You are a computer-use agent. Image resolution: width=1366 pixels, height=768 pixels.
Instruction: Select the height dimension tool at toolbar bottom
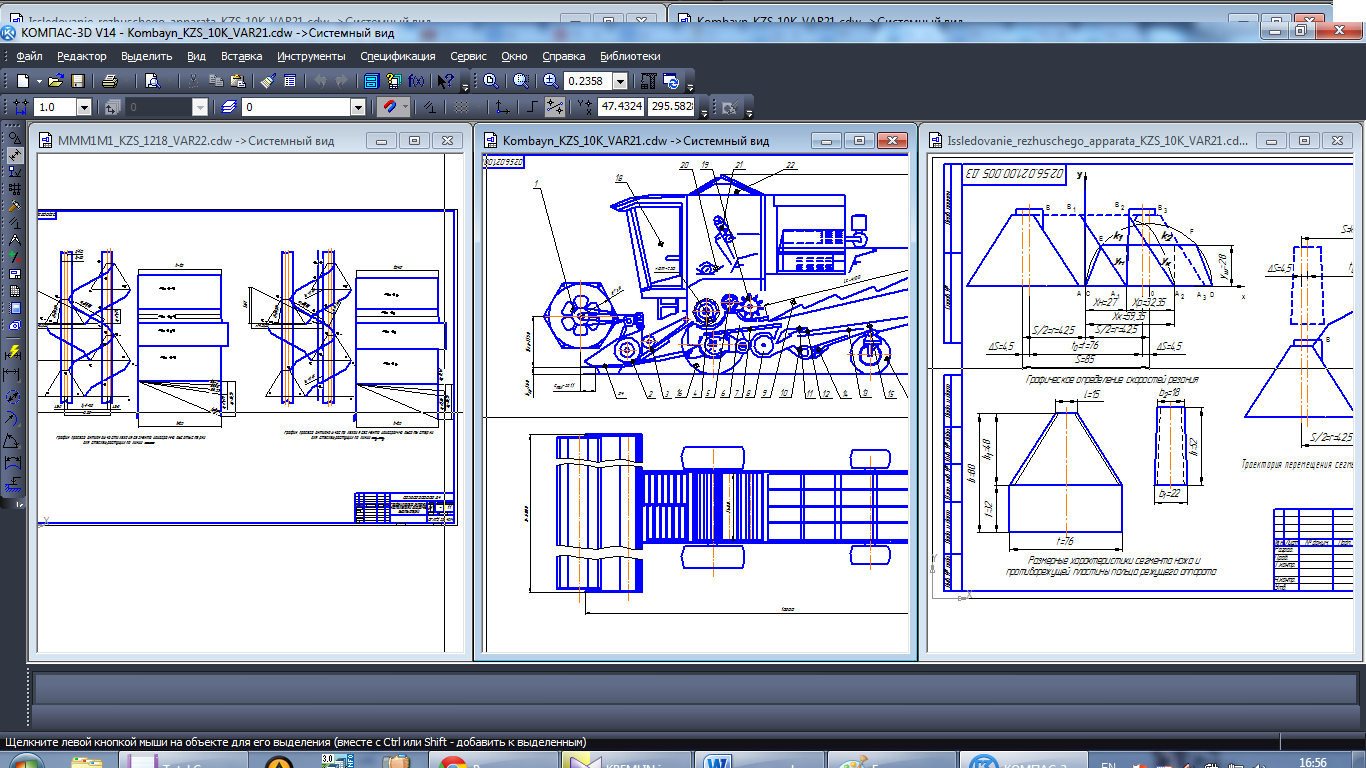click(x=15, y=486)
